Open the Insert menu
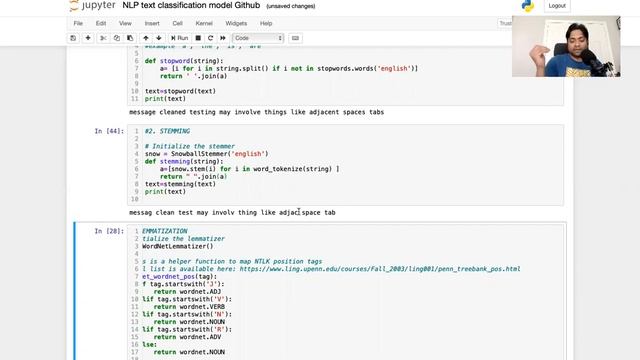 [x=152, y=23]
